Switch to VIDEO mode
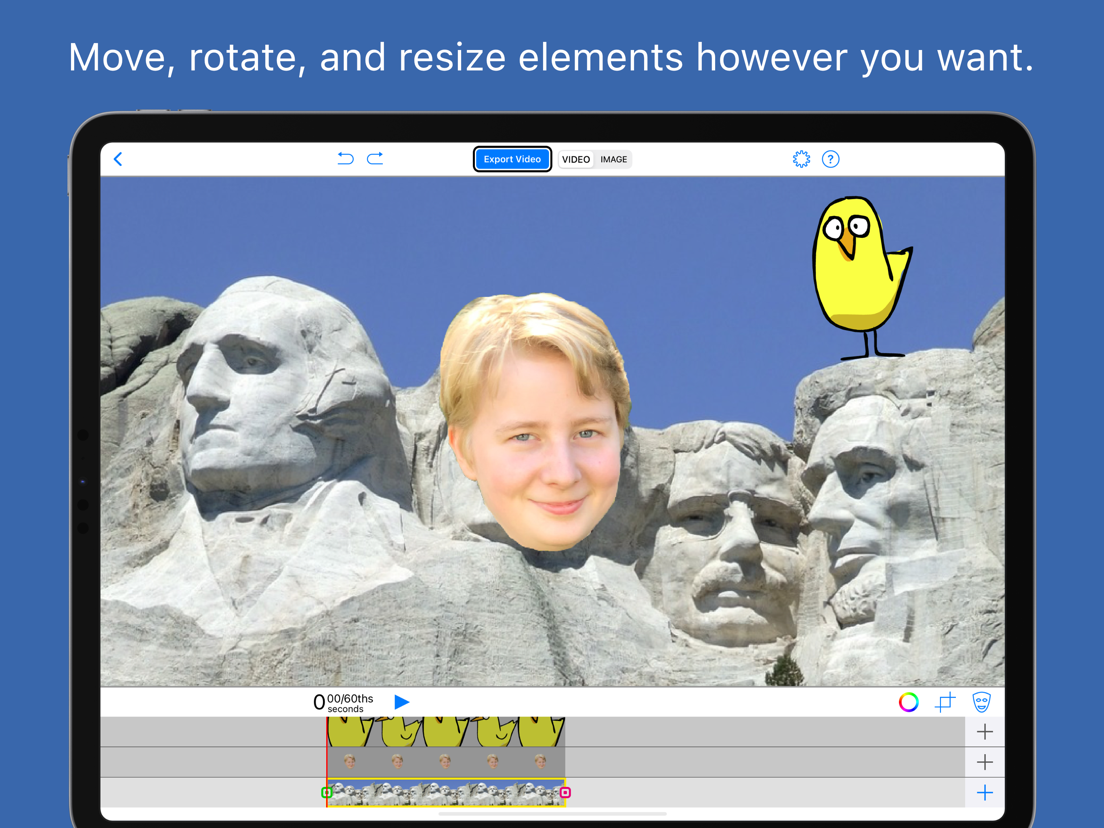 (x=576, y=159)
